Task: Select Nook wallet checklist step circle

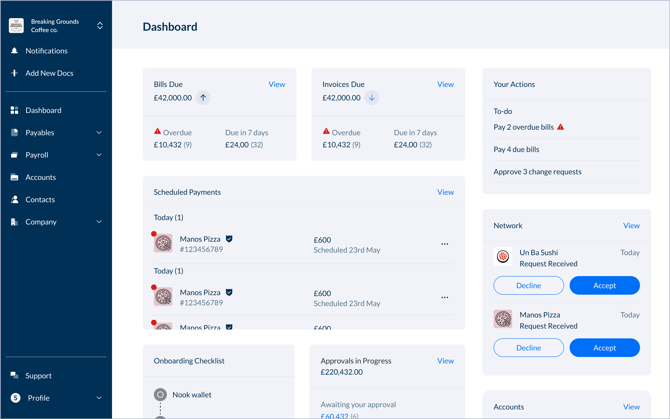Action: (x=160, y=395)
